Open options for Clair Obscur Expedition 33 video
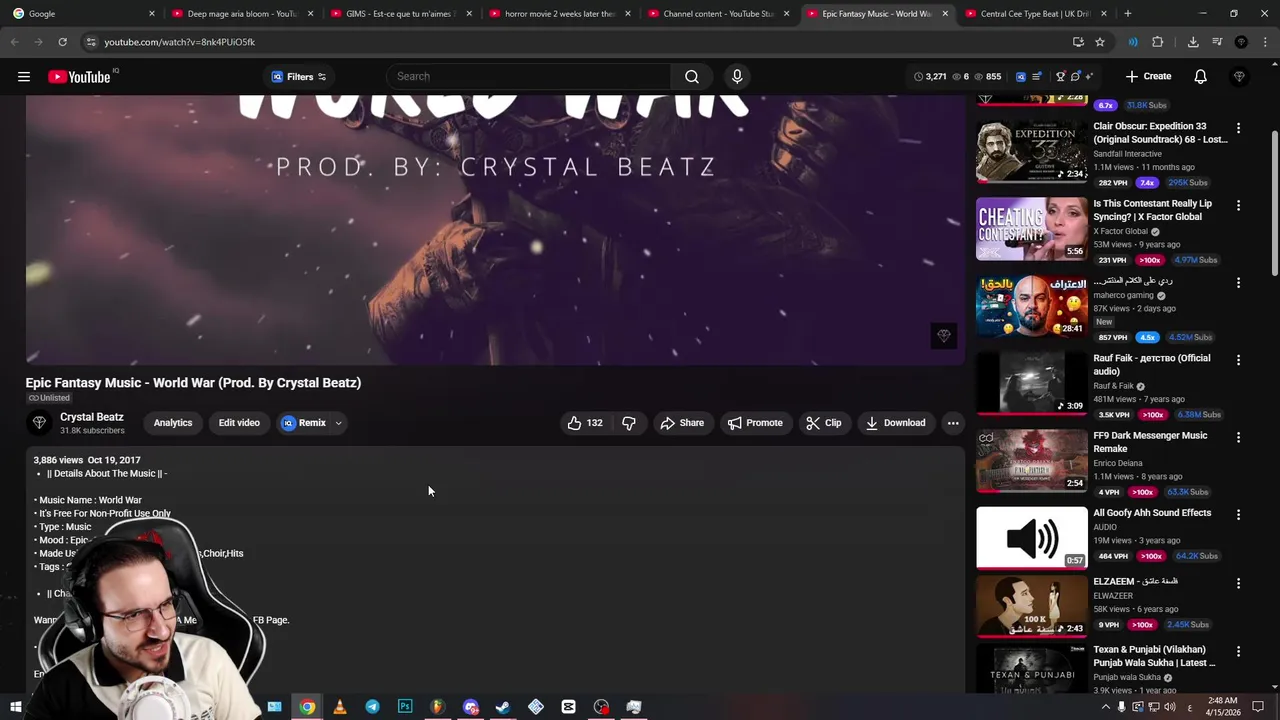1280x720 pixels. pyautogui.click(x=1238, y=128)
